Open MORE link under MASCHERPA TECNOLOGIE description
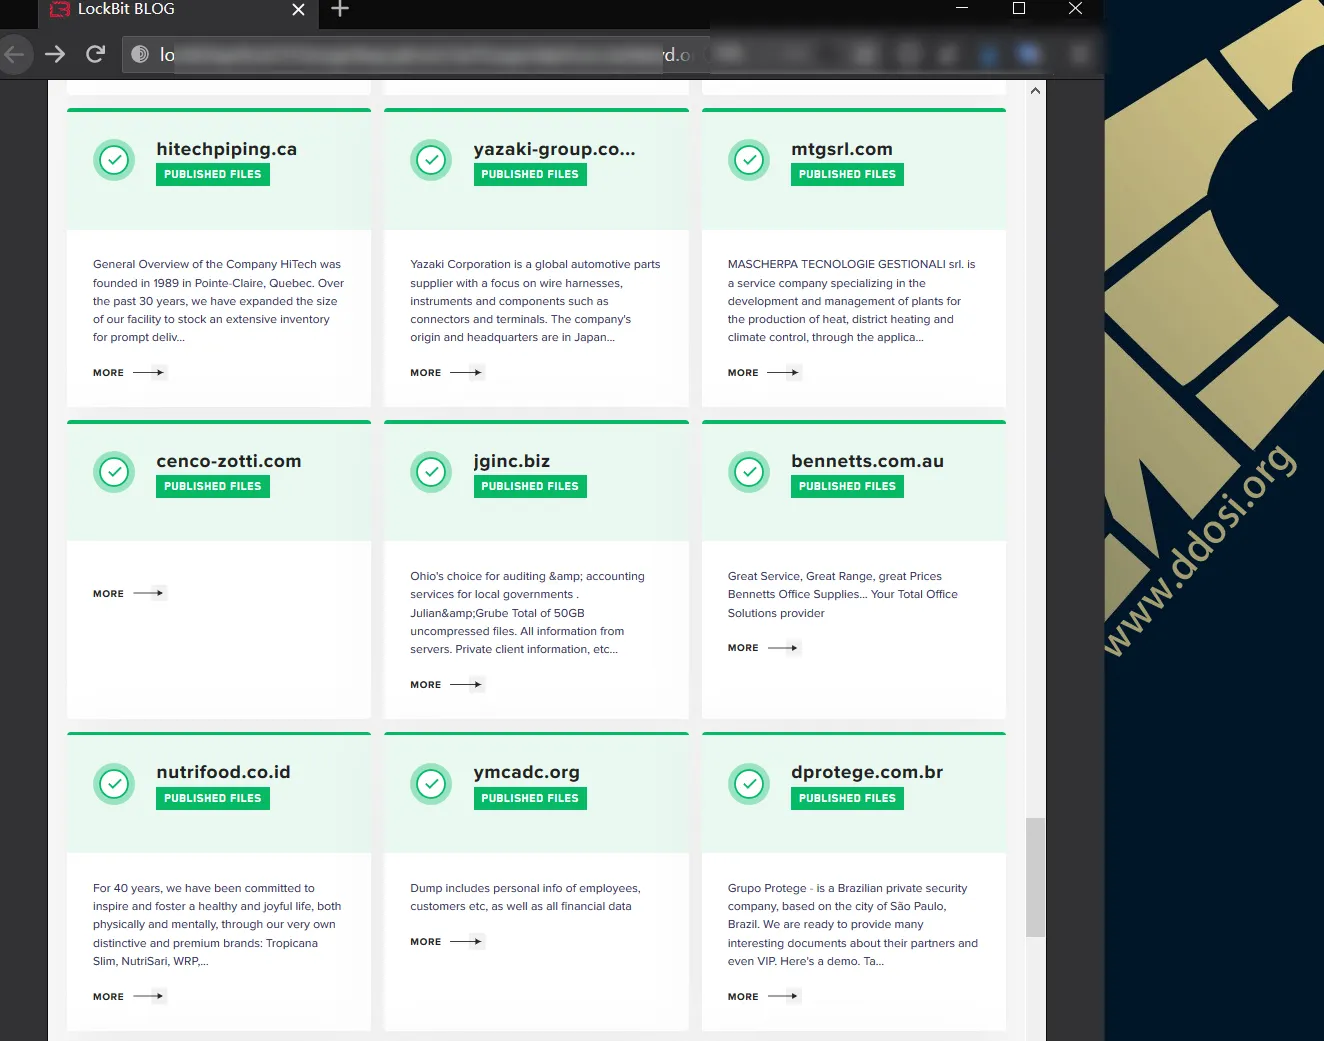 click(764, 373)
